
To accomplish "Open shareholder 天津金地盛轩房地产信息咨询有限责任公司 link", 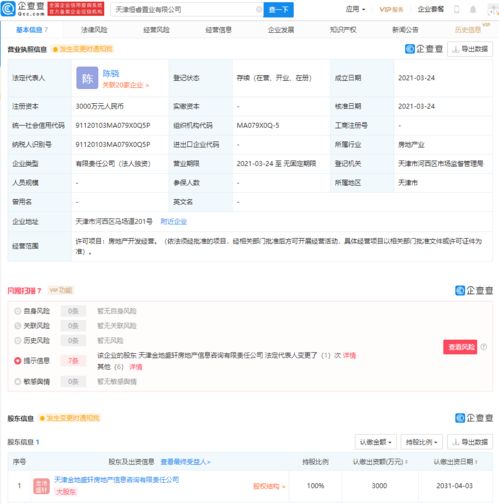I will tap(117, 480).
